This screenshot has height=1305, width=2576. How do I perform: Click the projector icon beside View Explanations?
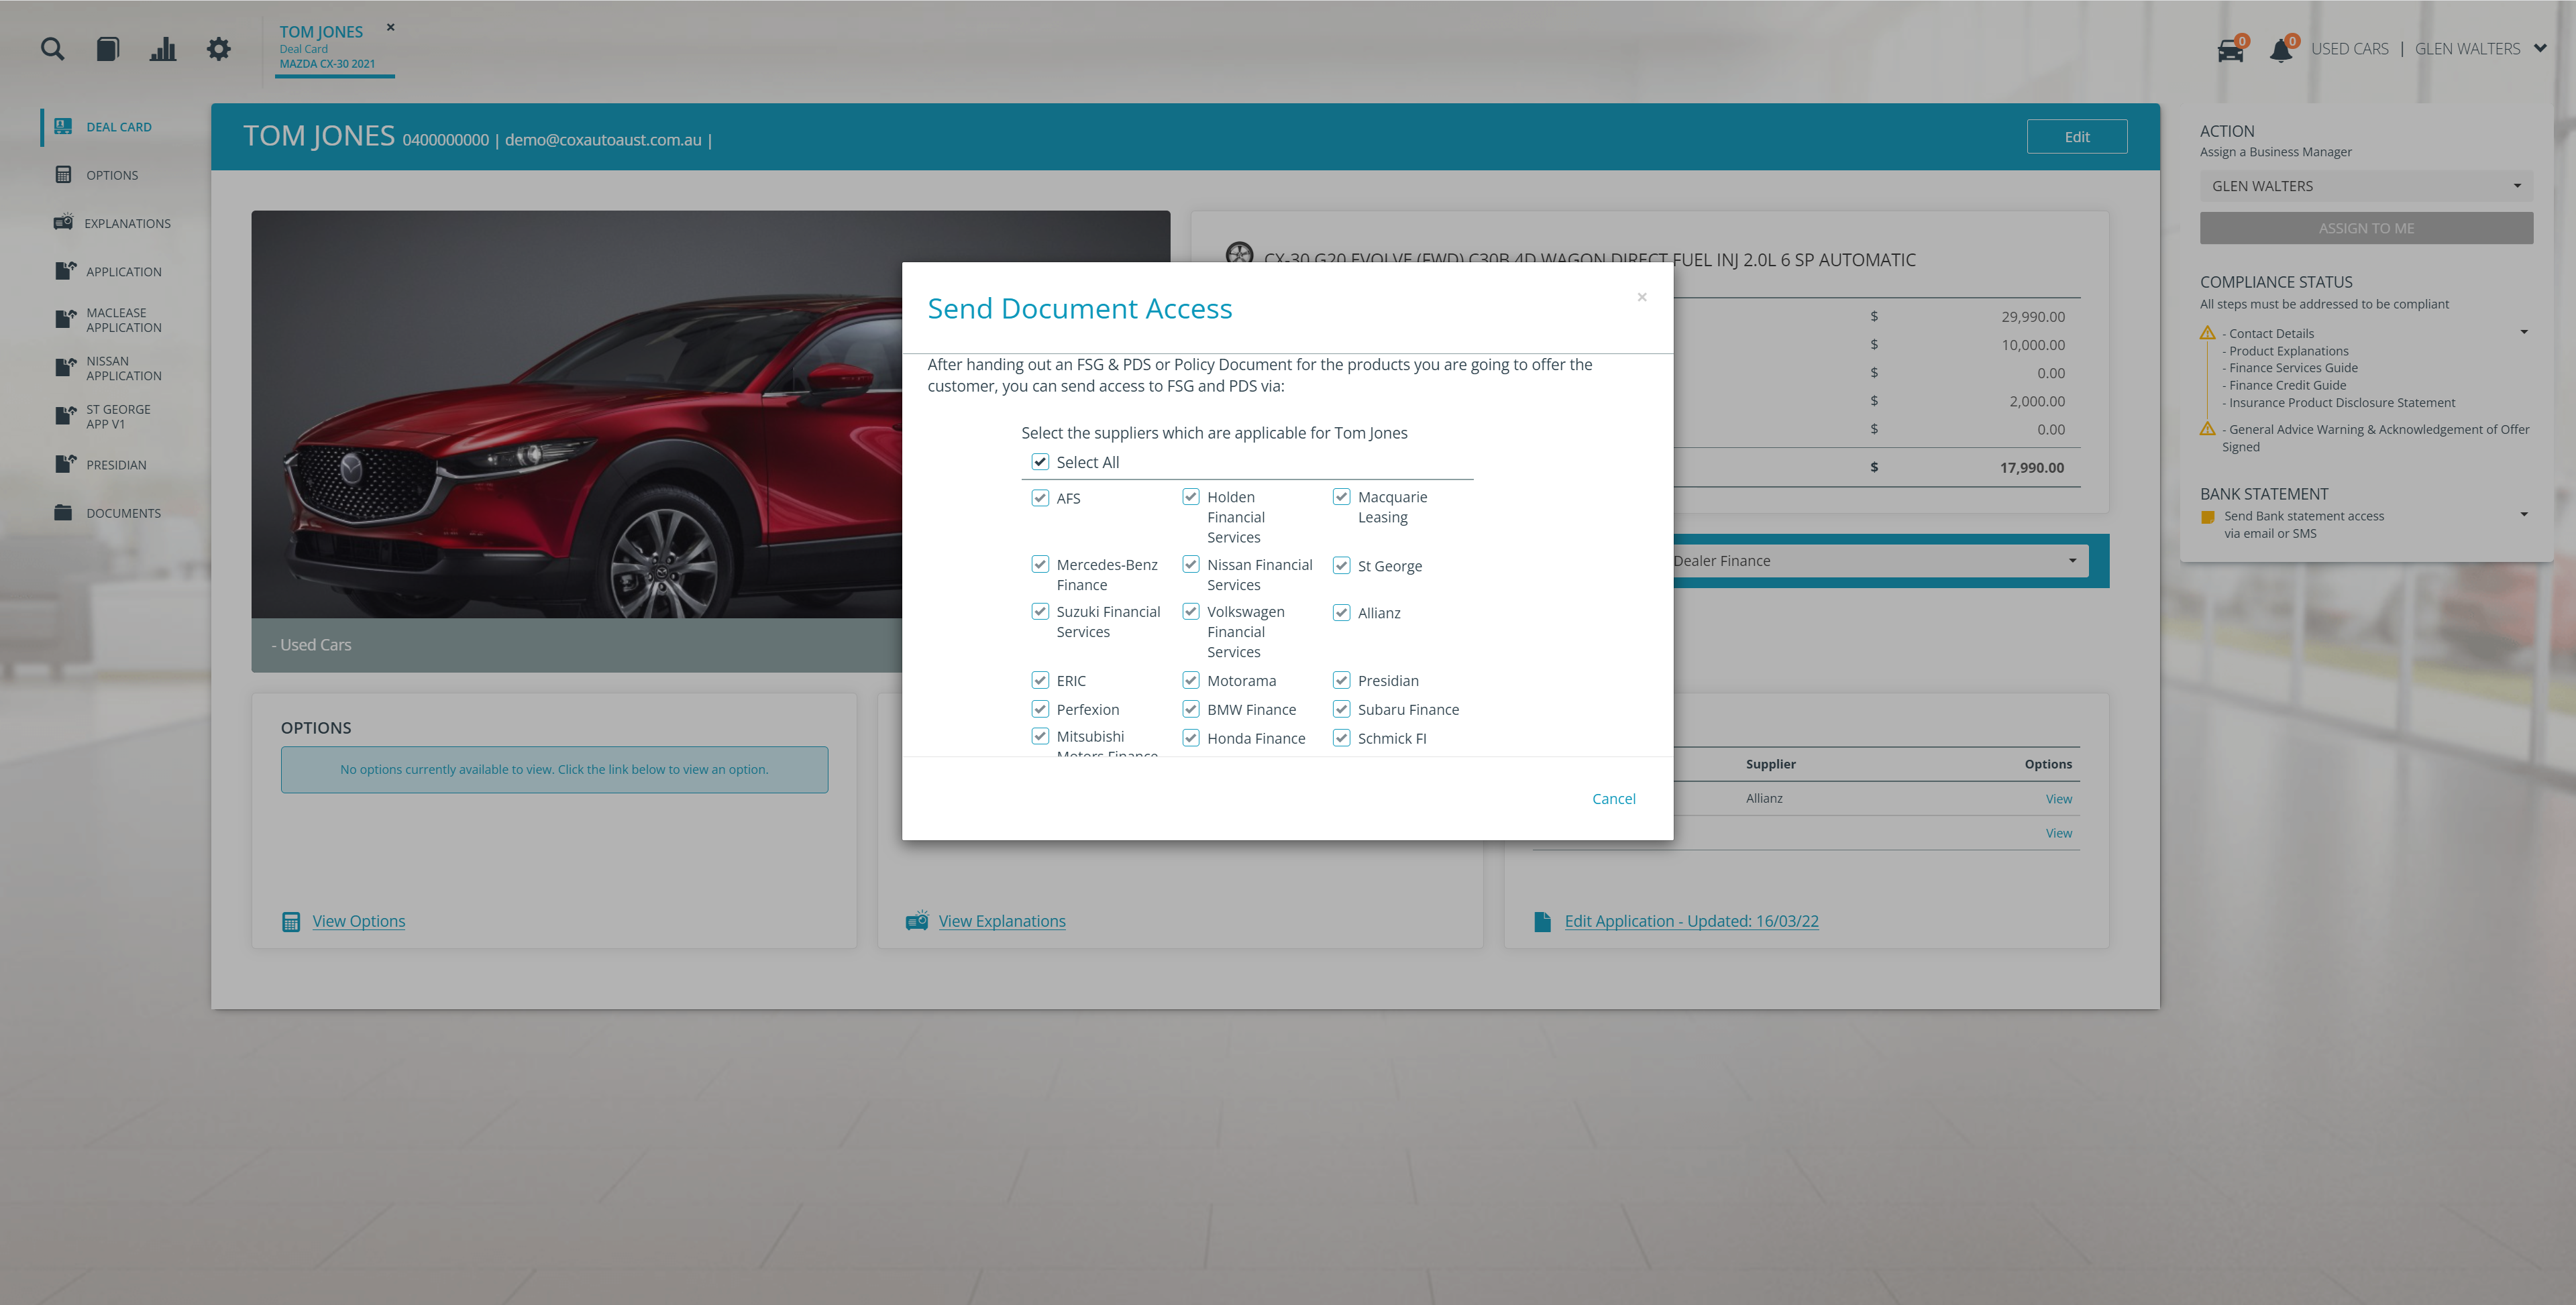coord(917,920)
